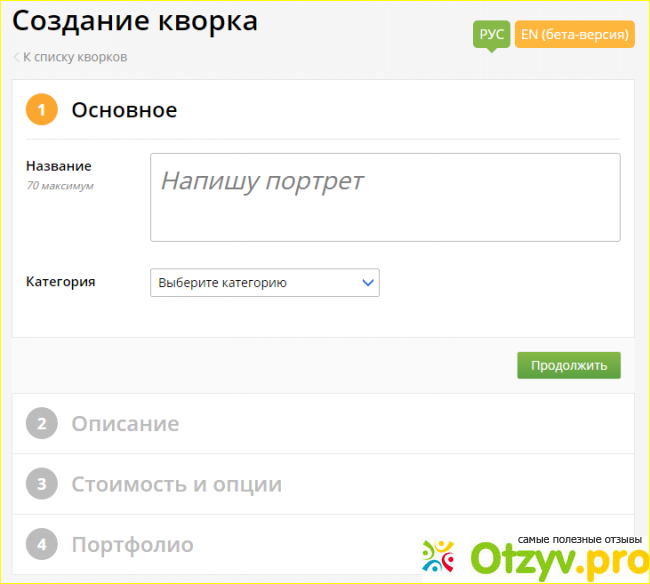Click the blue arrow in category select
This screenshot has height=584, width=650.
(367, 283)
